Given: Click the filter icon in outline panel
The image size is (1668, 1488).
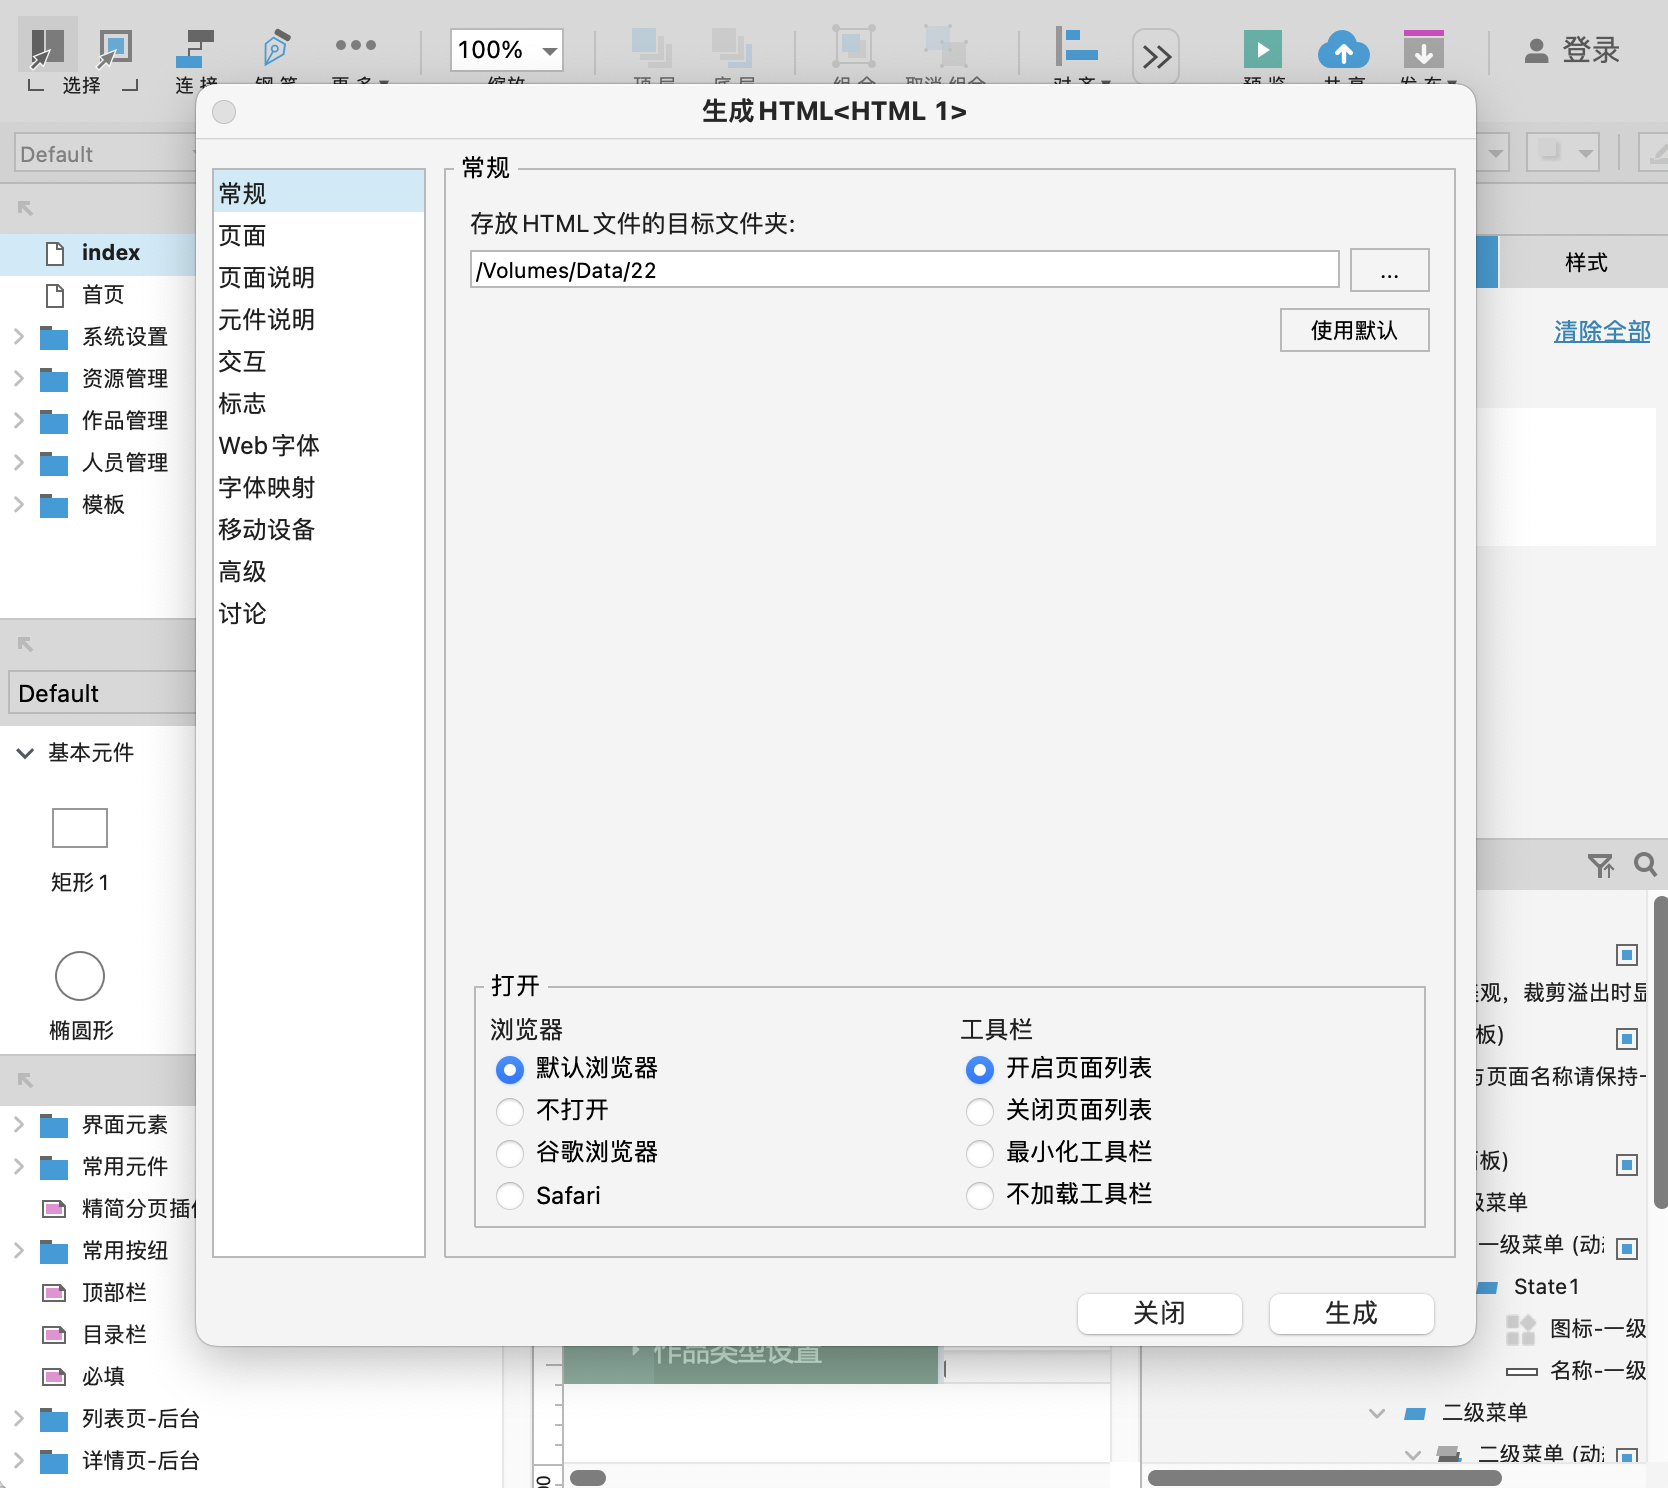Looking at the screenshot, I should pyautogui.click(x=1600, y=865).
